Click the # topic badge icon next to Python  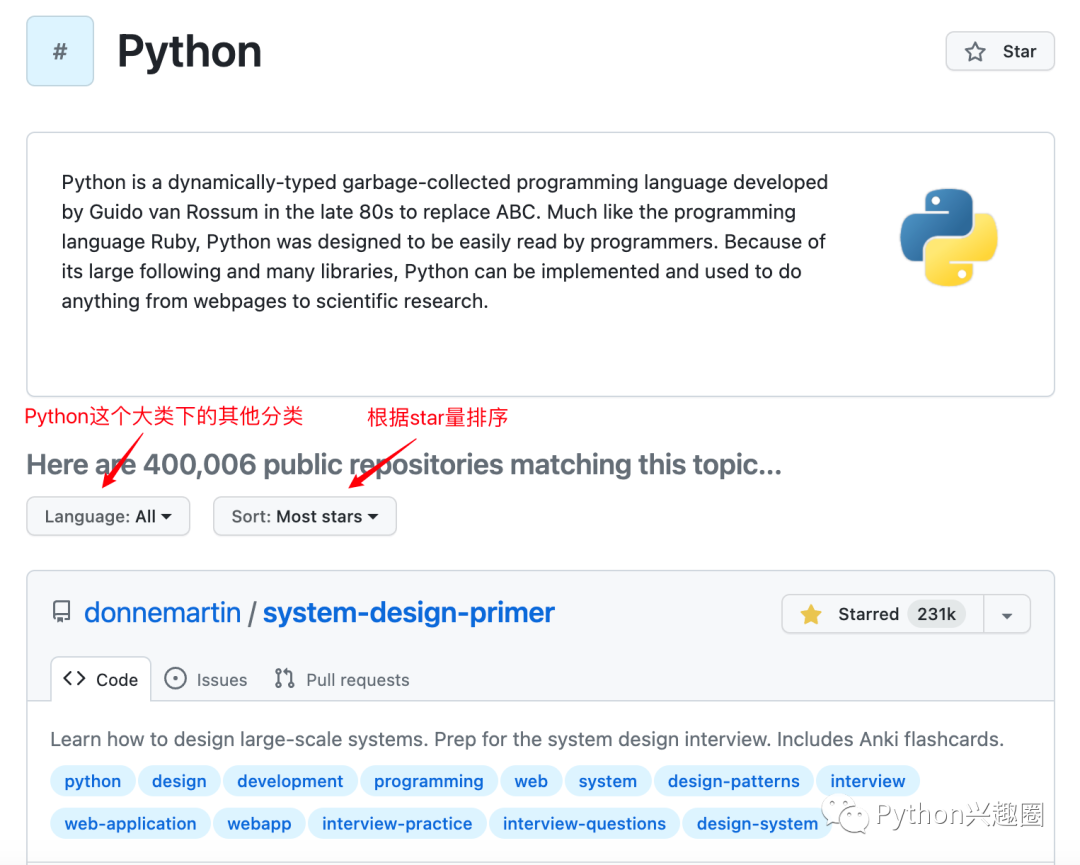(59, 50)
